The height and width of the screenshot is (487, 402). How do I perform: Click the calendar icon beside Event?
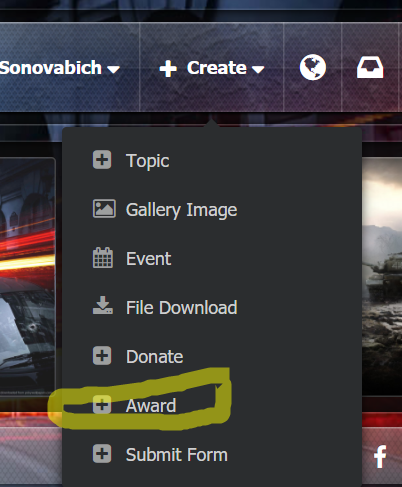click(x=103, y=258)
